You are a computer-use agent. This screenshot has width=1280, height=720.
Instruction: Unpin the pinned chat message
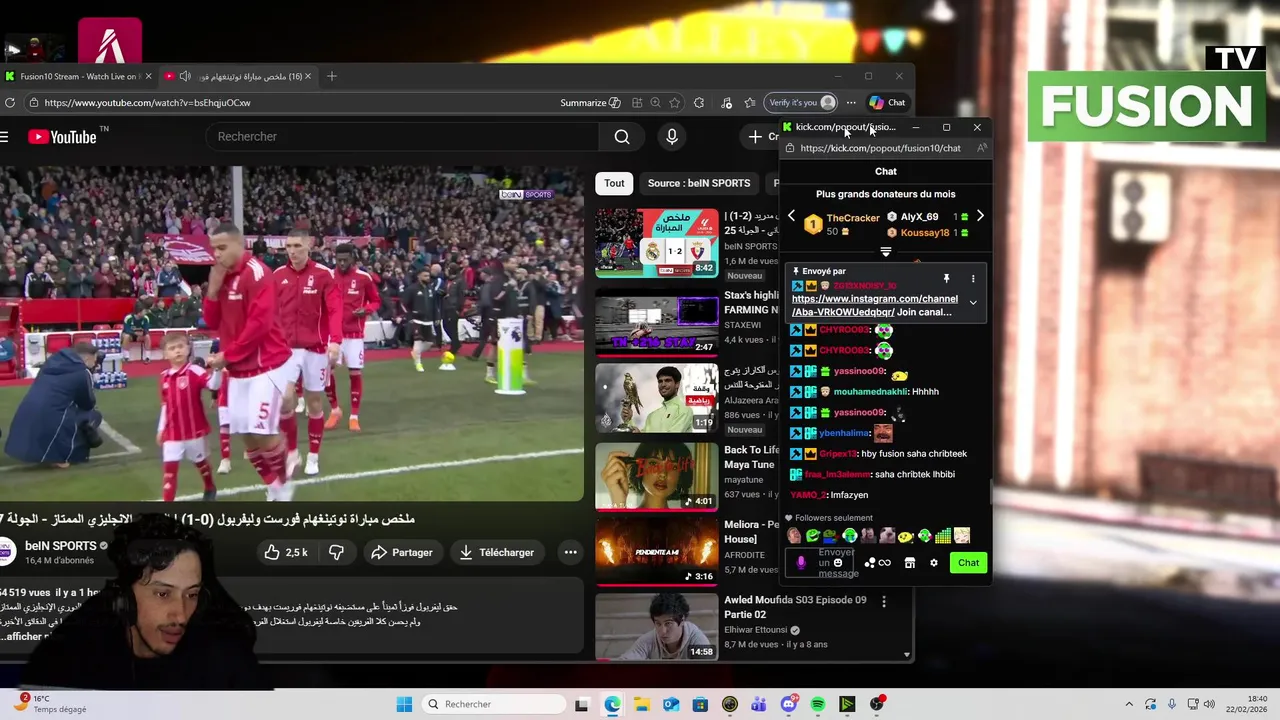(x=946, y=279)
